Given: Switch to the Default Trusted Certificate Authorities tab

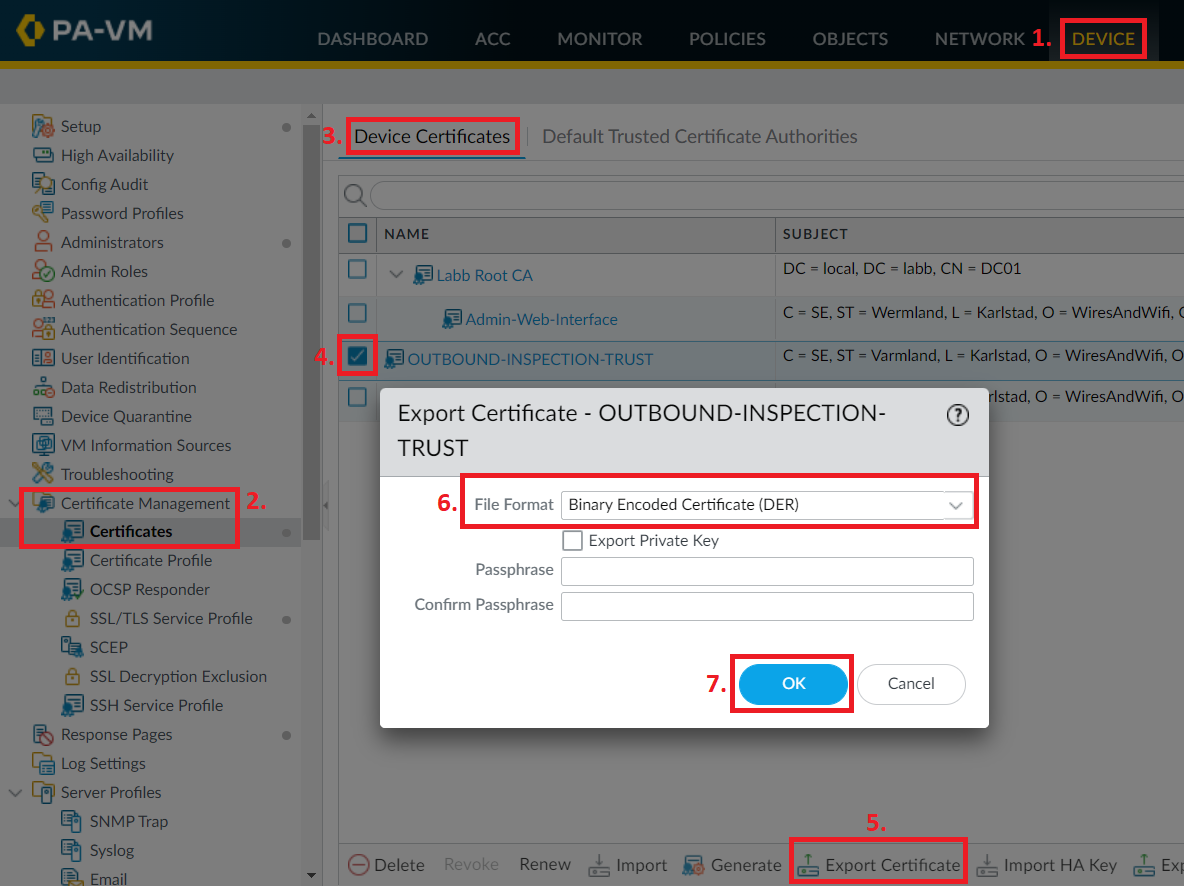Looking at the screenshot, I should [701, 135].
